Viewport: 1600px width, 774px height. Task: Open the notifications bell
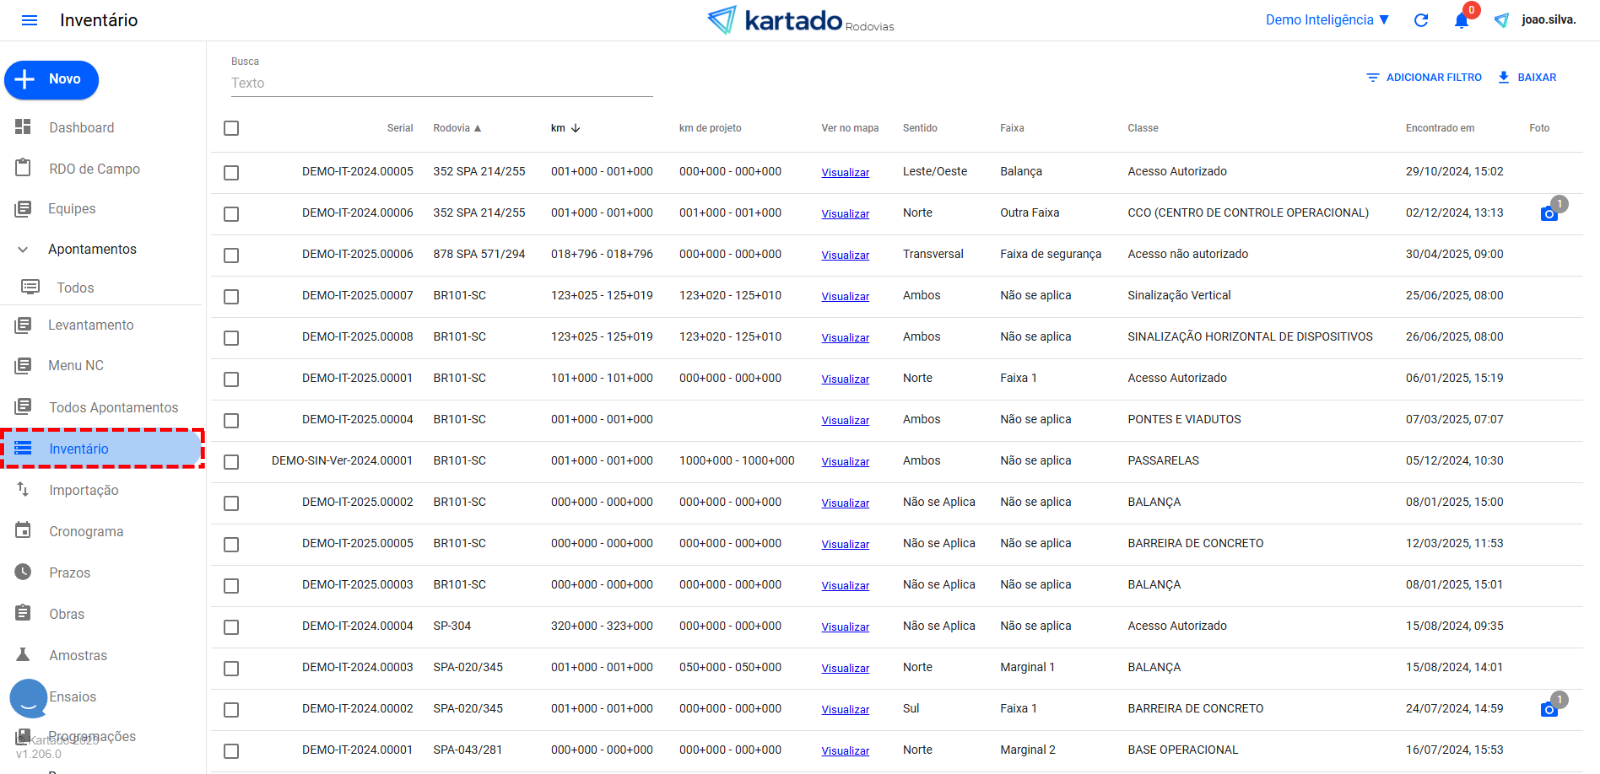click(x=1461, y=20)
